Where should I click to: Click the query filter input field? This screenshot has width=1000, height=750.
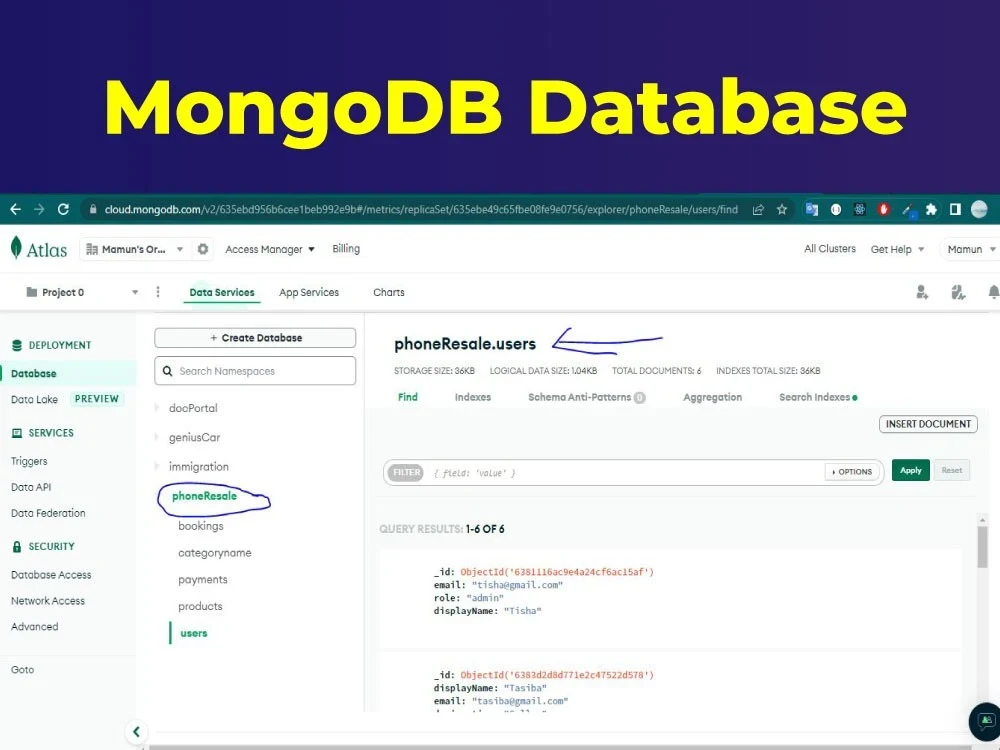pos(625,473)
